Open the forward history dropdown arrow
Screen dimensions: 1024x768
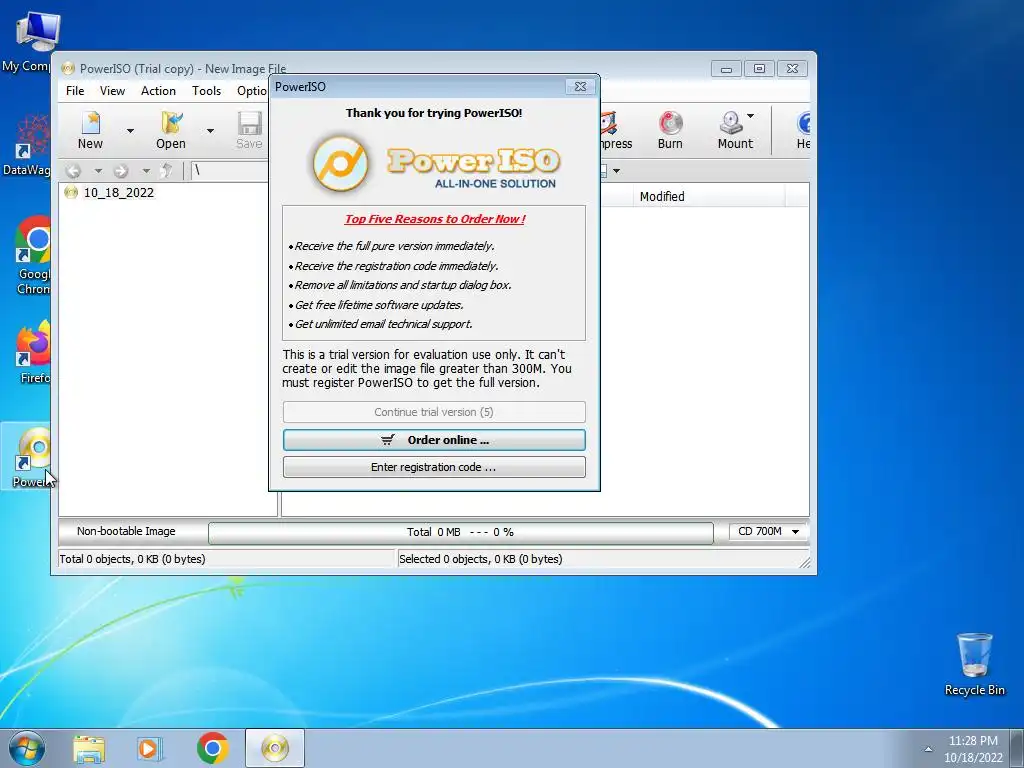coord(146,171)
